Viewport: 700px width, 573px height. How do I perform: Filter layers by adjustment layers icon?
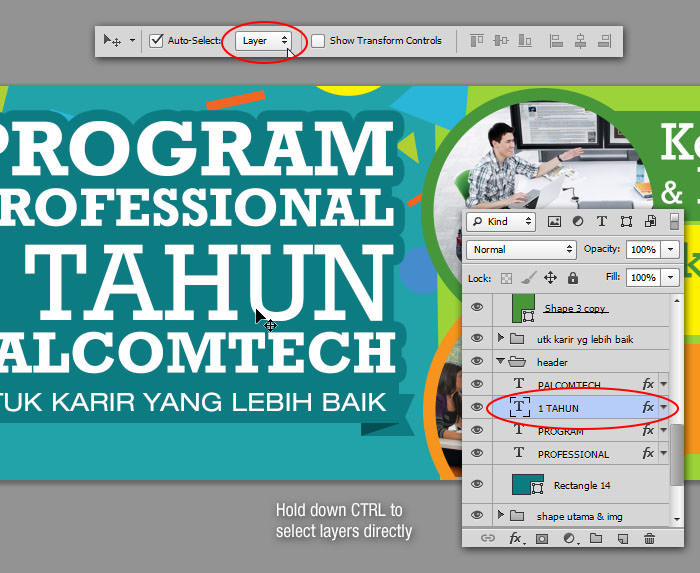coord(578,221)
